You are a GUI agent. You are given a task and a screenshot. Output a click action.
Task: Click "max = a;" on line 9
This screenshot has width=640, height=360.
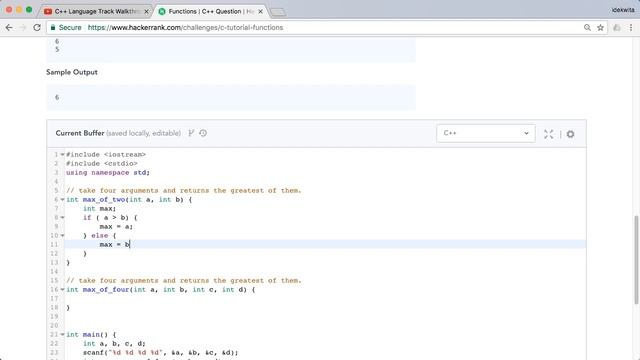coord(116,226)
